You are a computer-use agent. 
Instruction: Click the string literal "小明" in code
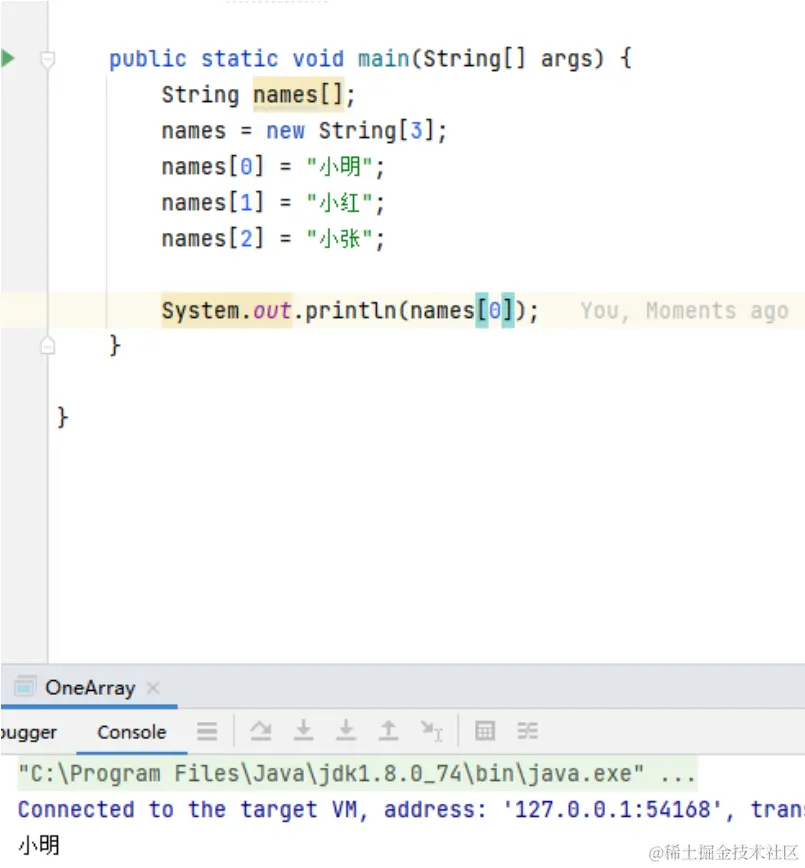tap(339, 166)
